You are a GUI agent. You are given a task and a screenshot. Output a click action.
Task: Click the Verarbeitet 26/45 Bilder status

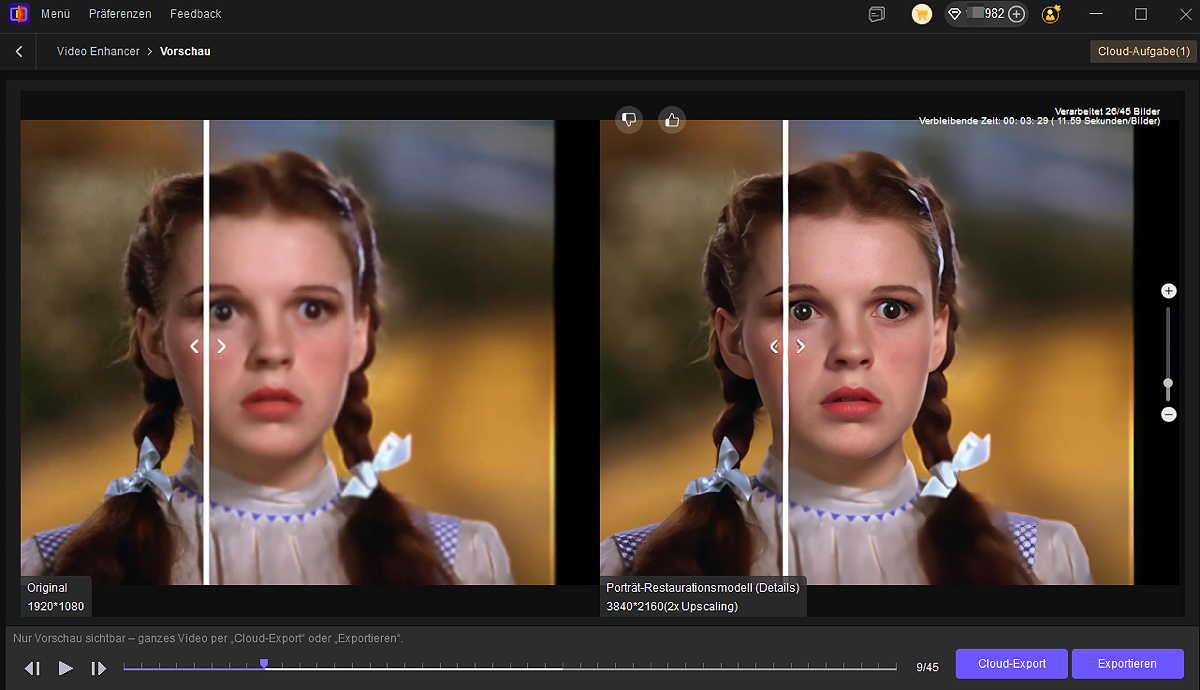tap(1107, 111)
